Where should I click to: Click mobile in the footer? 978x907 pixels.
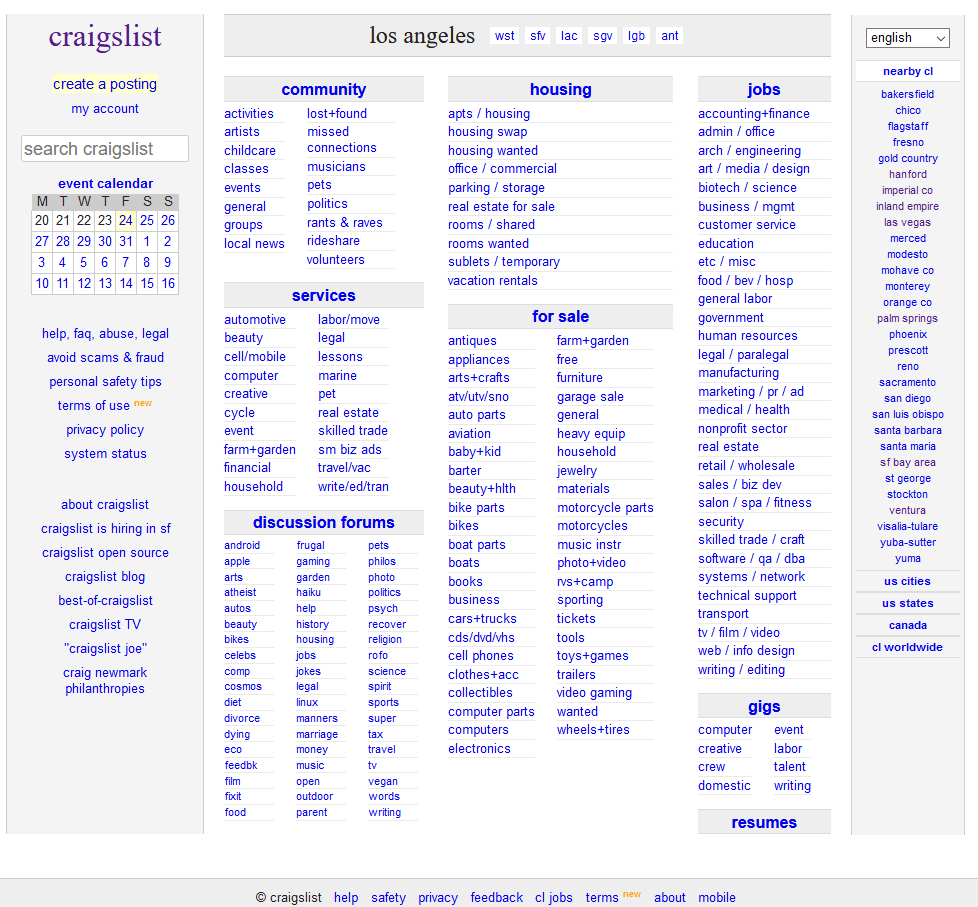(717, 898)
